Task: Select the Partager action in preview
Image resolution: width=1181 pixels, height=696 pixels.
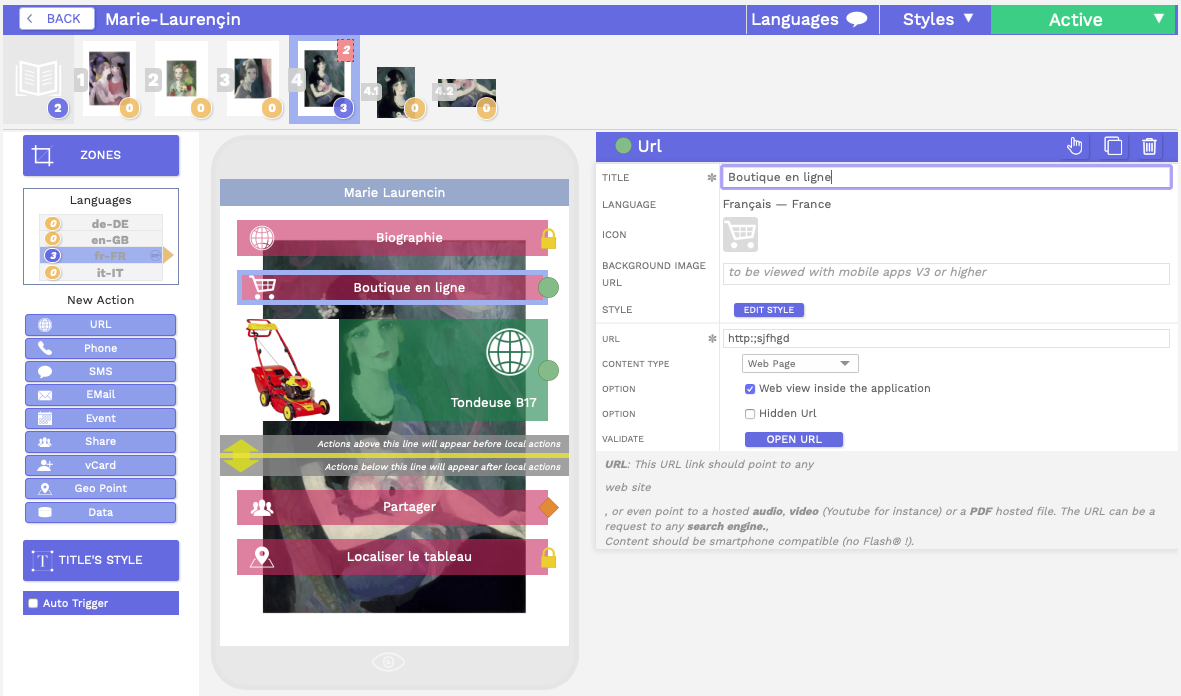Action: click(x=392, y=507)
